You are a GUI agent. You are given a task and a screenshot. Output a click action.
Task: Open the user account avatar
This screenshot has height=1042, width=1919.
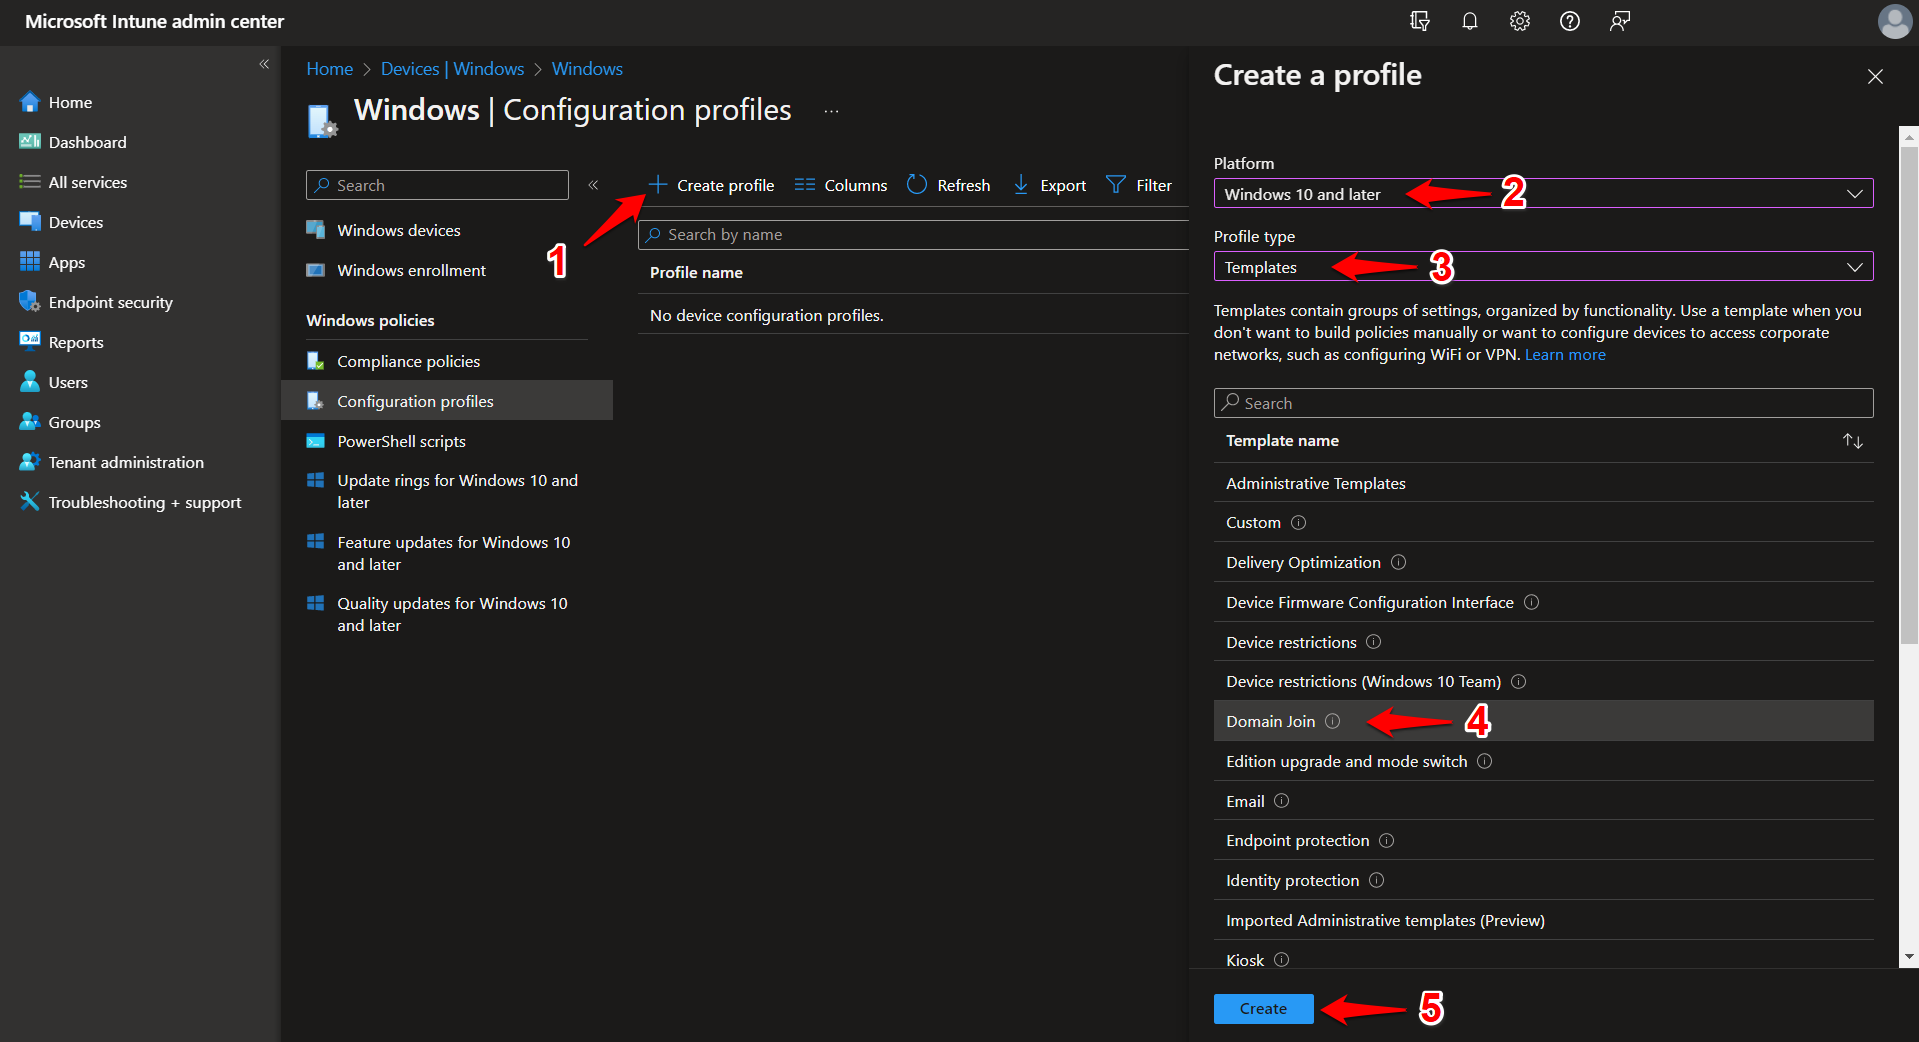(x=1894, y=21)
